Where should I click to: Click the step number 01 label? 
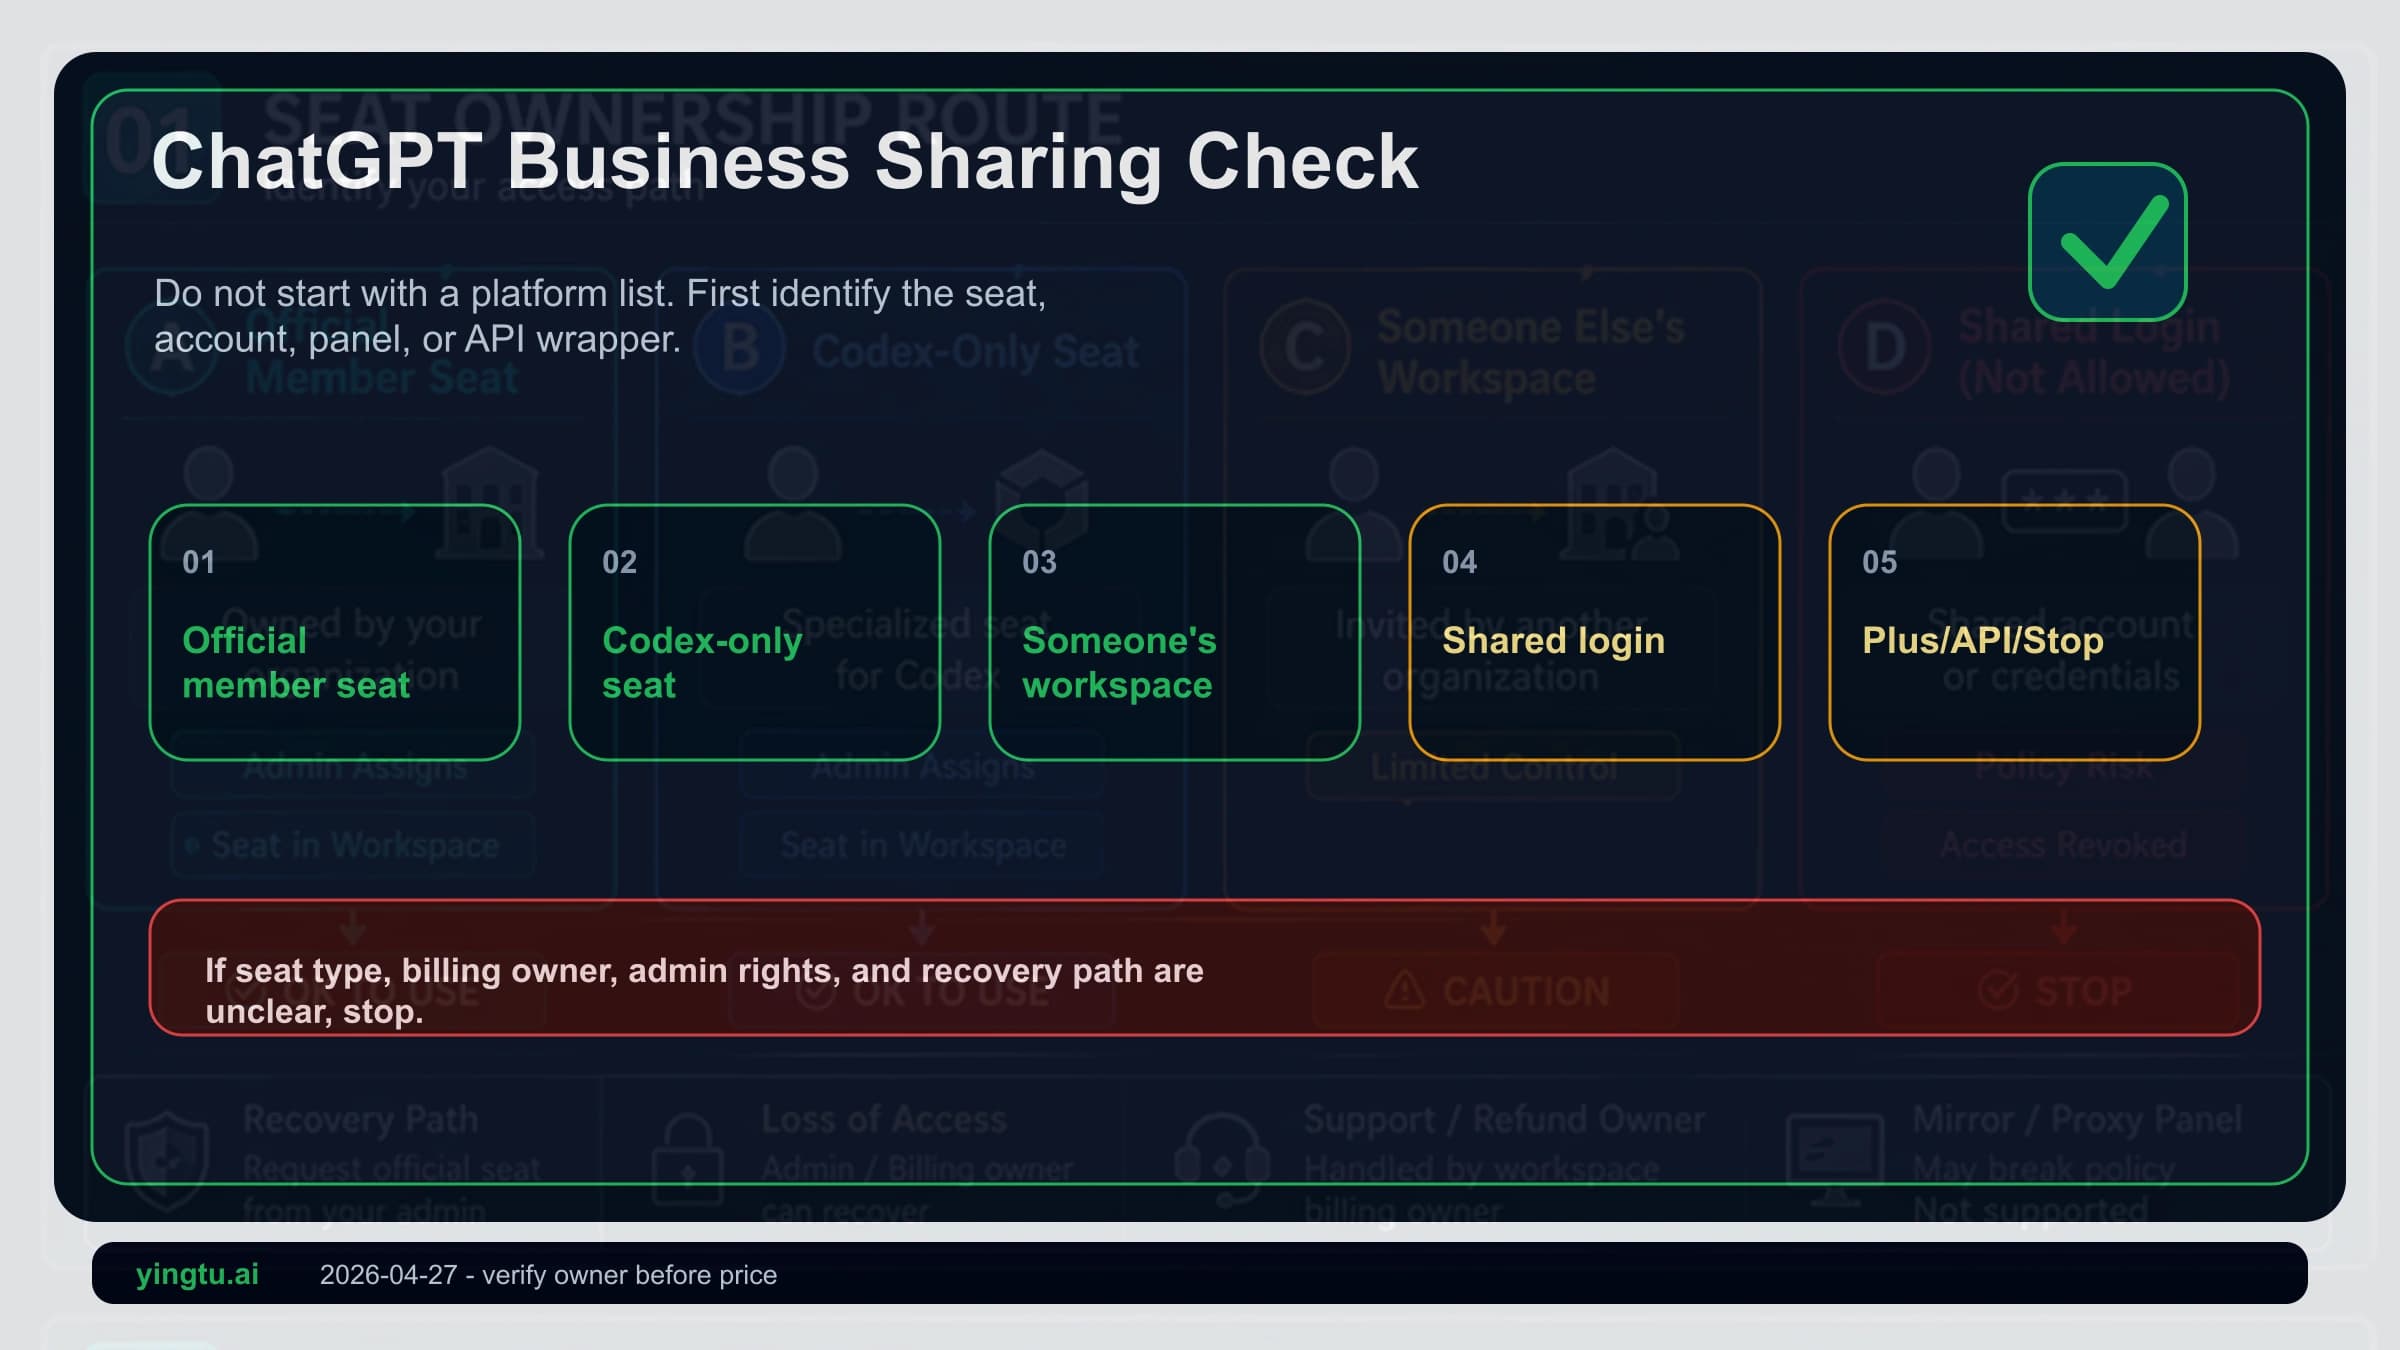point(199,562)
